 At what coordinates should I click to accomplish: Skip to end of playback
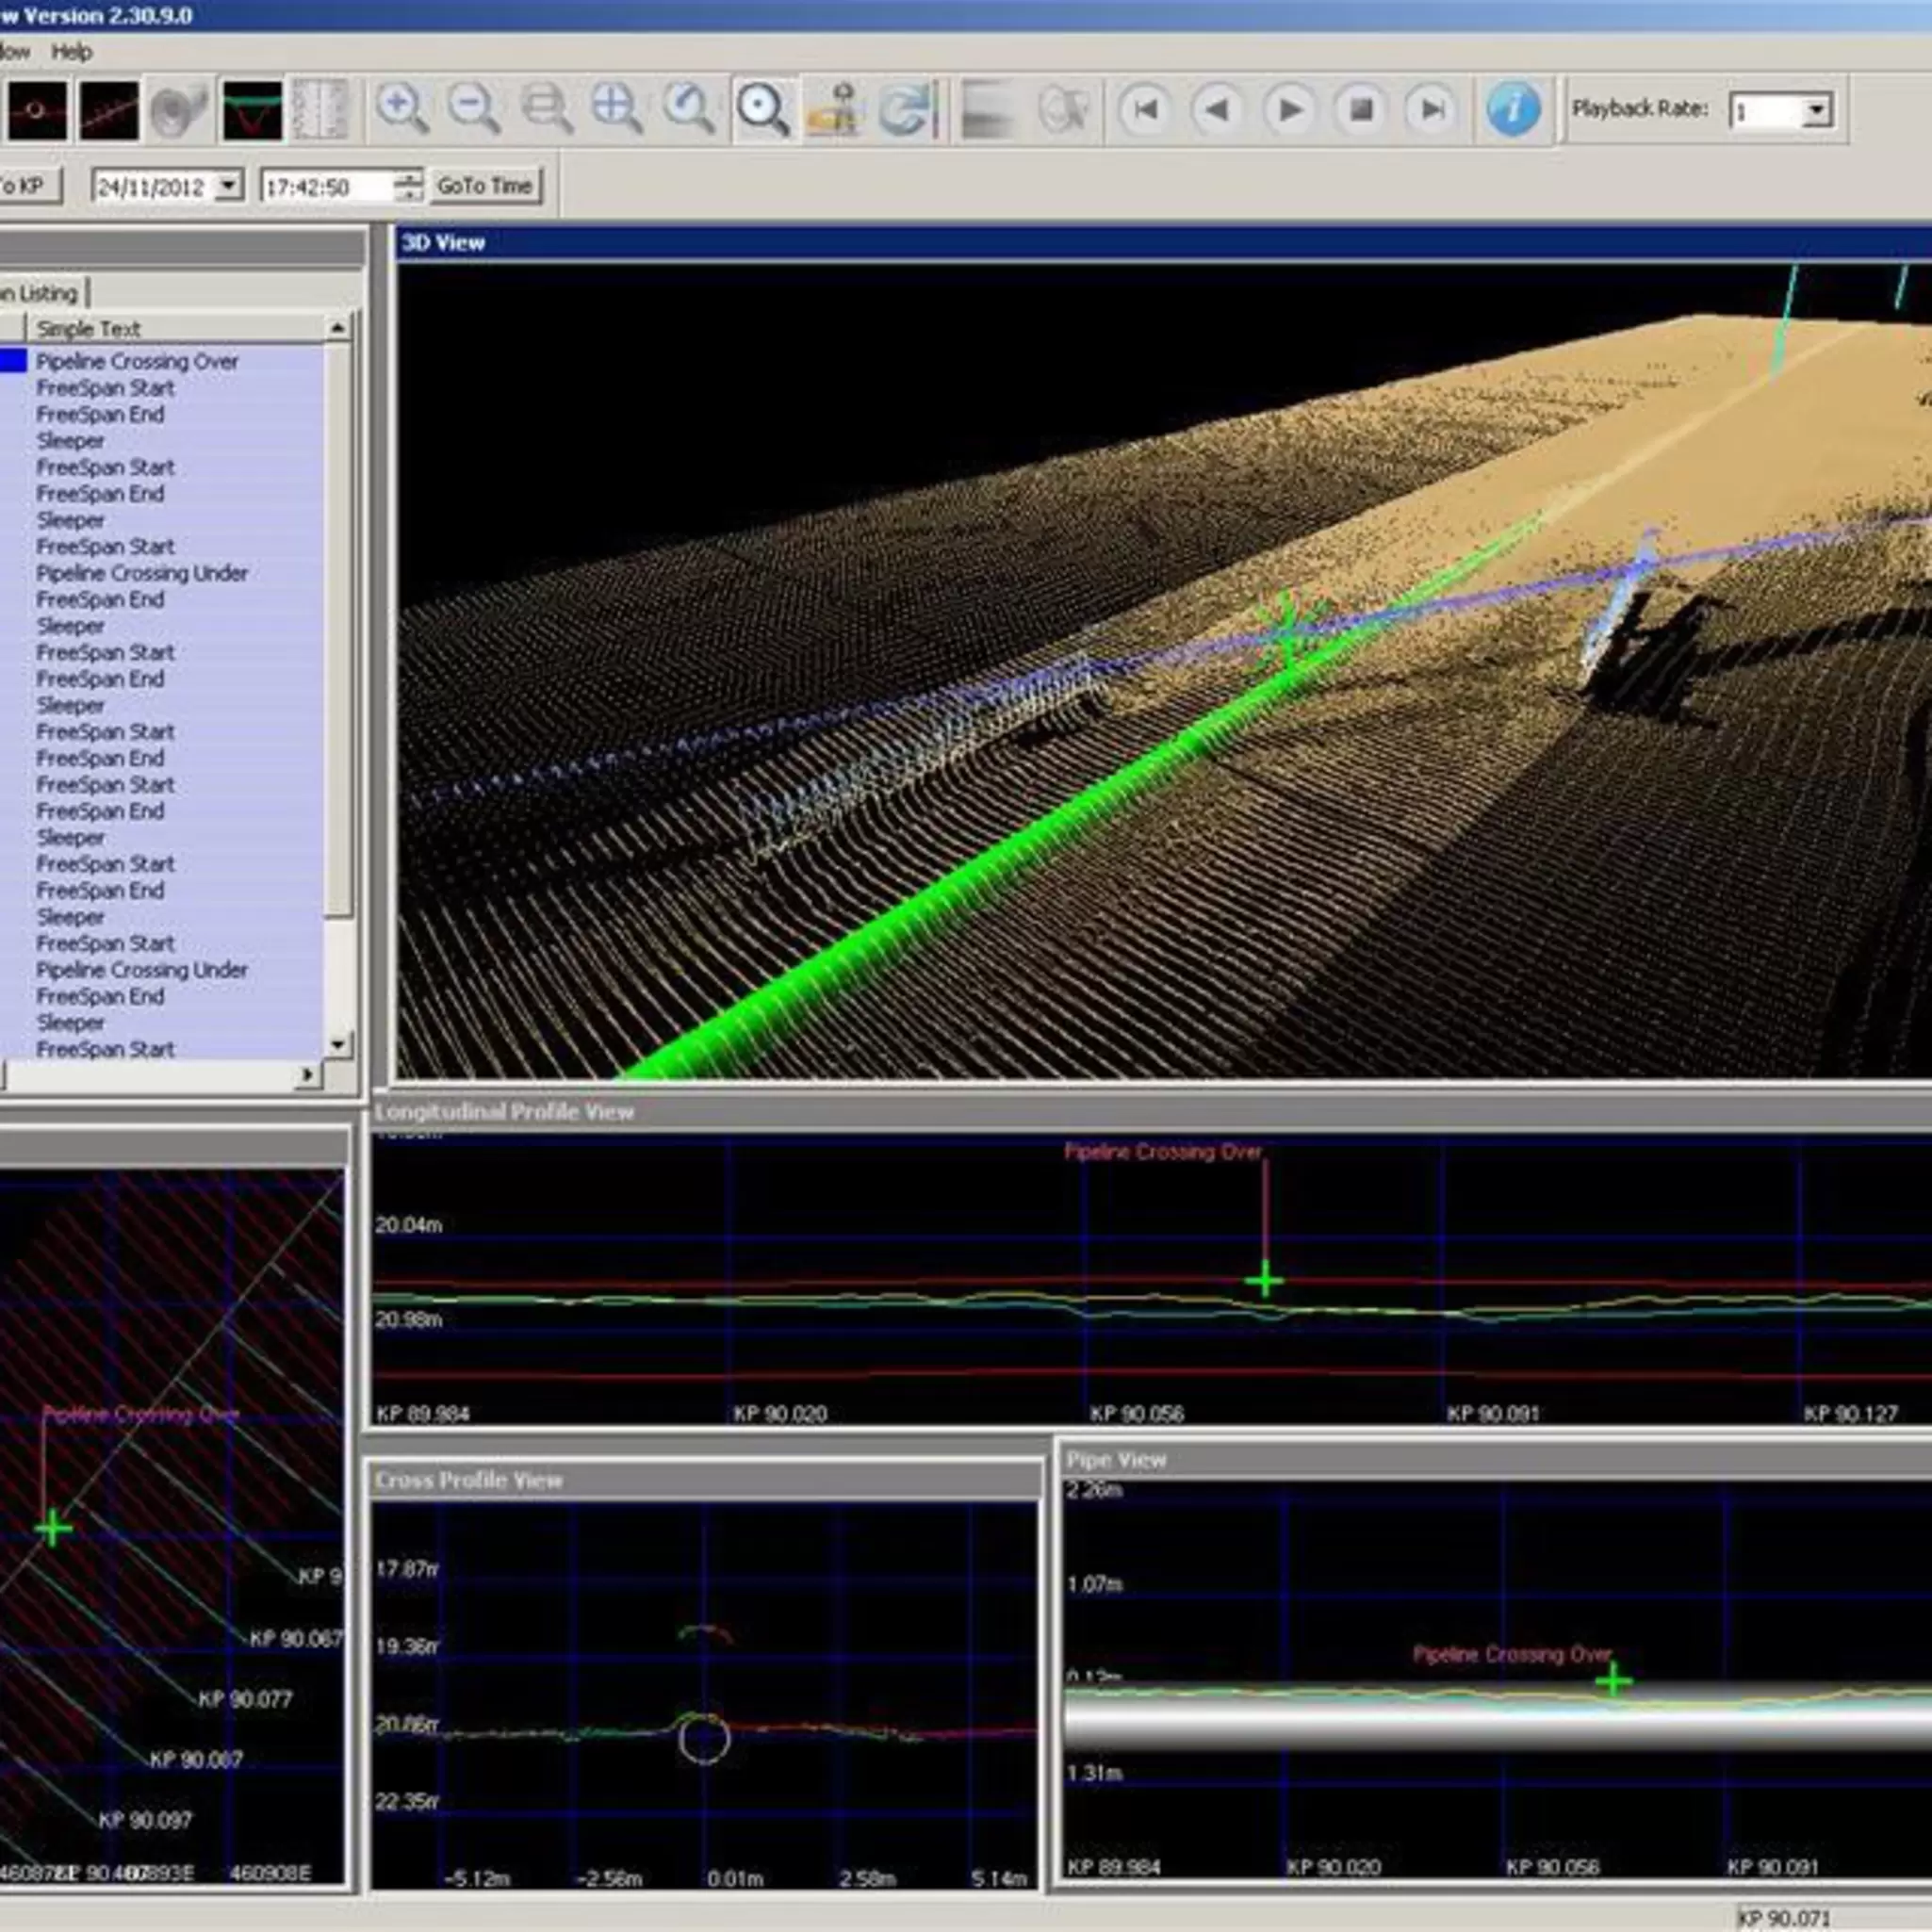pyautogui.click(x=1433, y=109)
